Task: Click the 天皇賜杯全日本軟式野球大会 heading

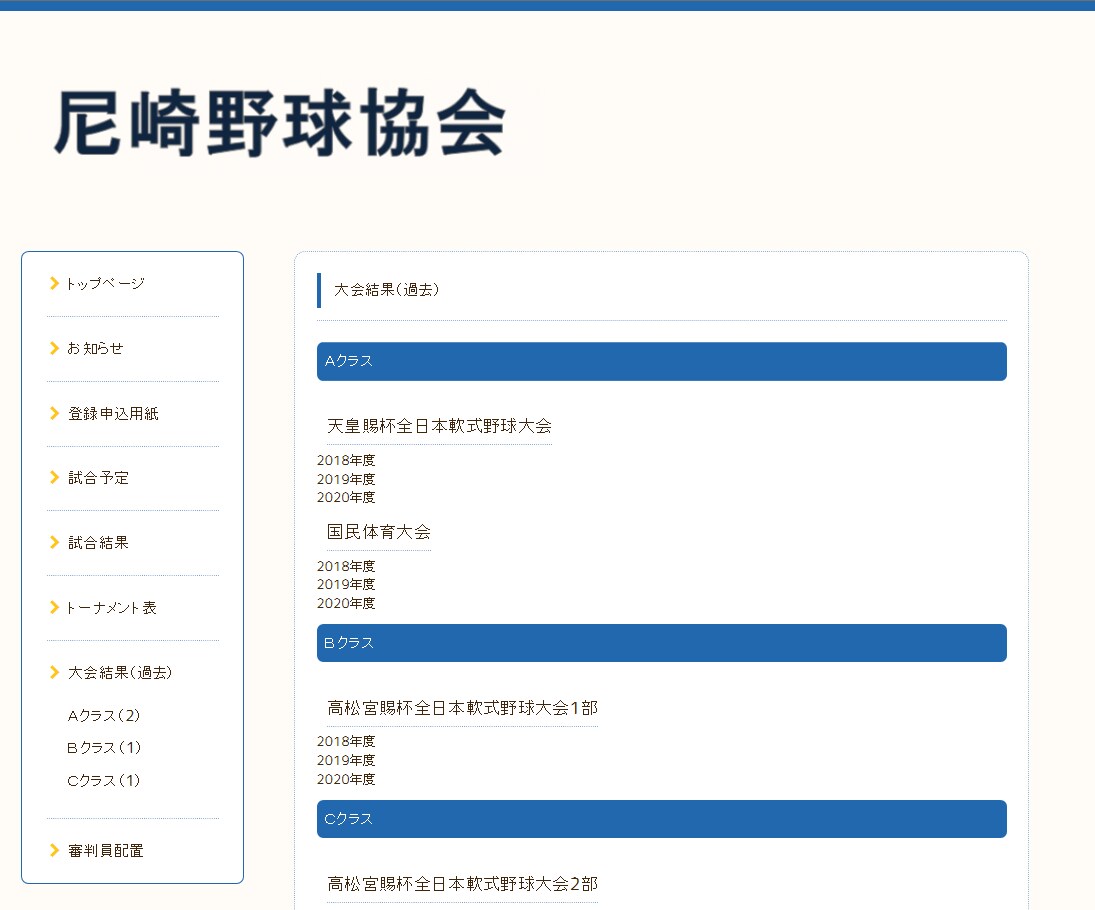Action: click(439, 426)
